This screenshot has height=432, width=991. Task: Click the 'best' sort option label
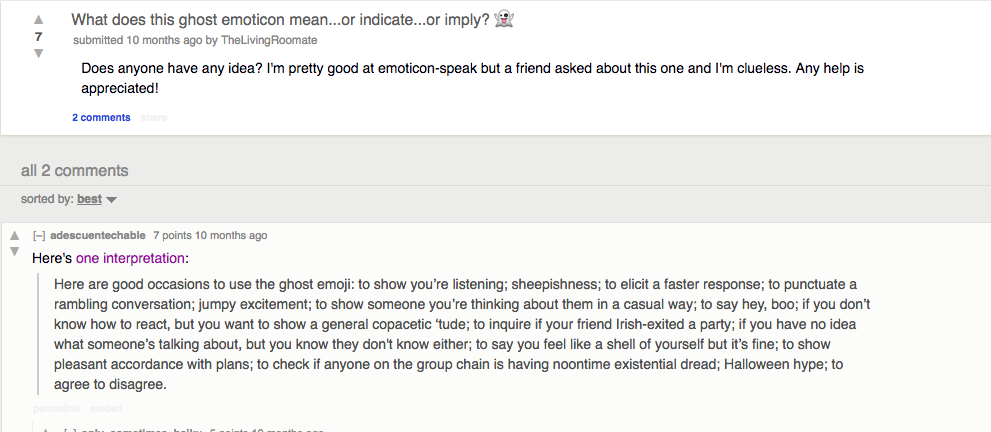click(89, 199)
